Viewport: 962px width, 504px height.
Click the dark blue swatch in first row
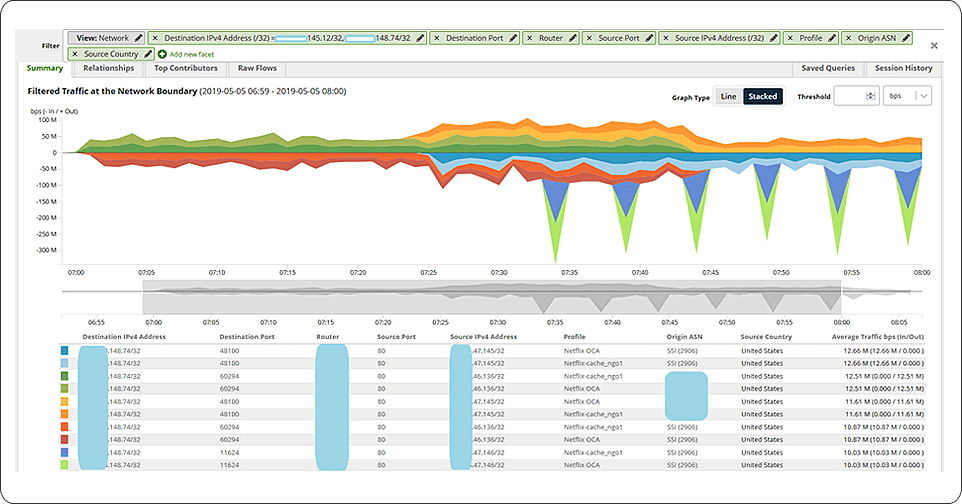coord(64,351)
